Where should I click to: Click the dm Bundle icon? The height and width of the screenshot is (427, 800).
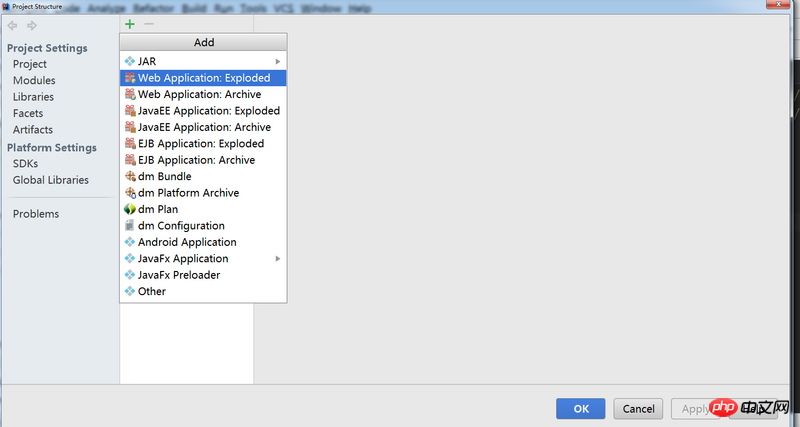coord(129,177)
